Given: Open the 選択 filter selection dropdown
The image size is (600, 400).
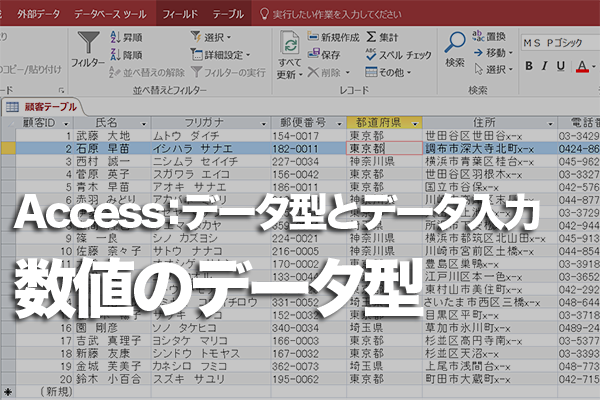Looking at the screenshot, I should (211, 37).
